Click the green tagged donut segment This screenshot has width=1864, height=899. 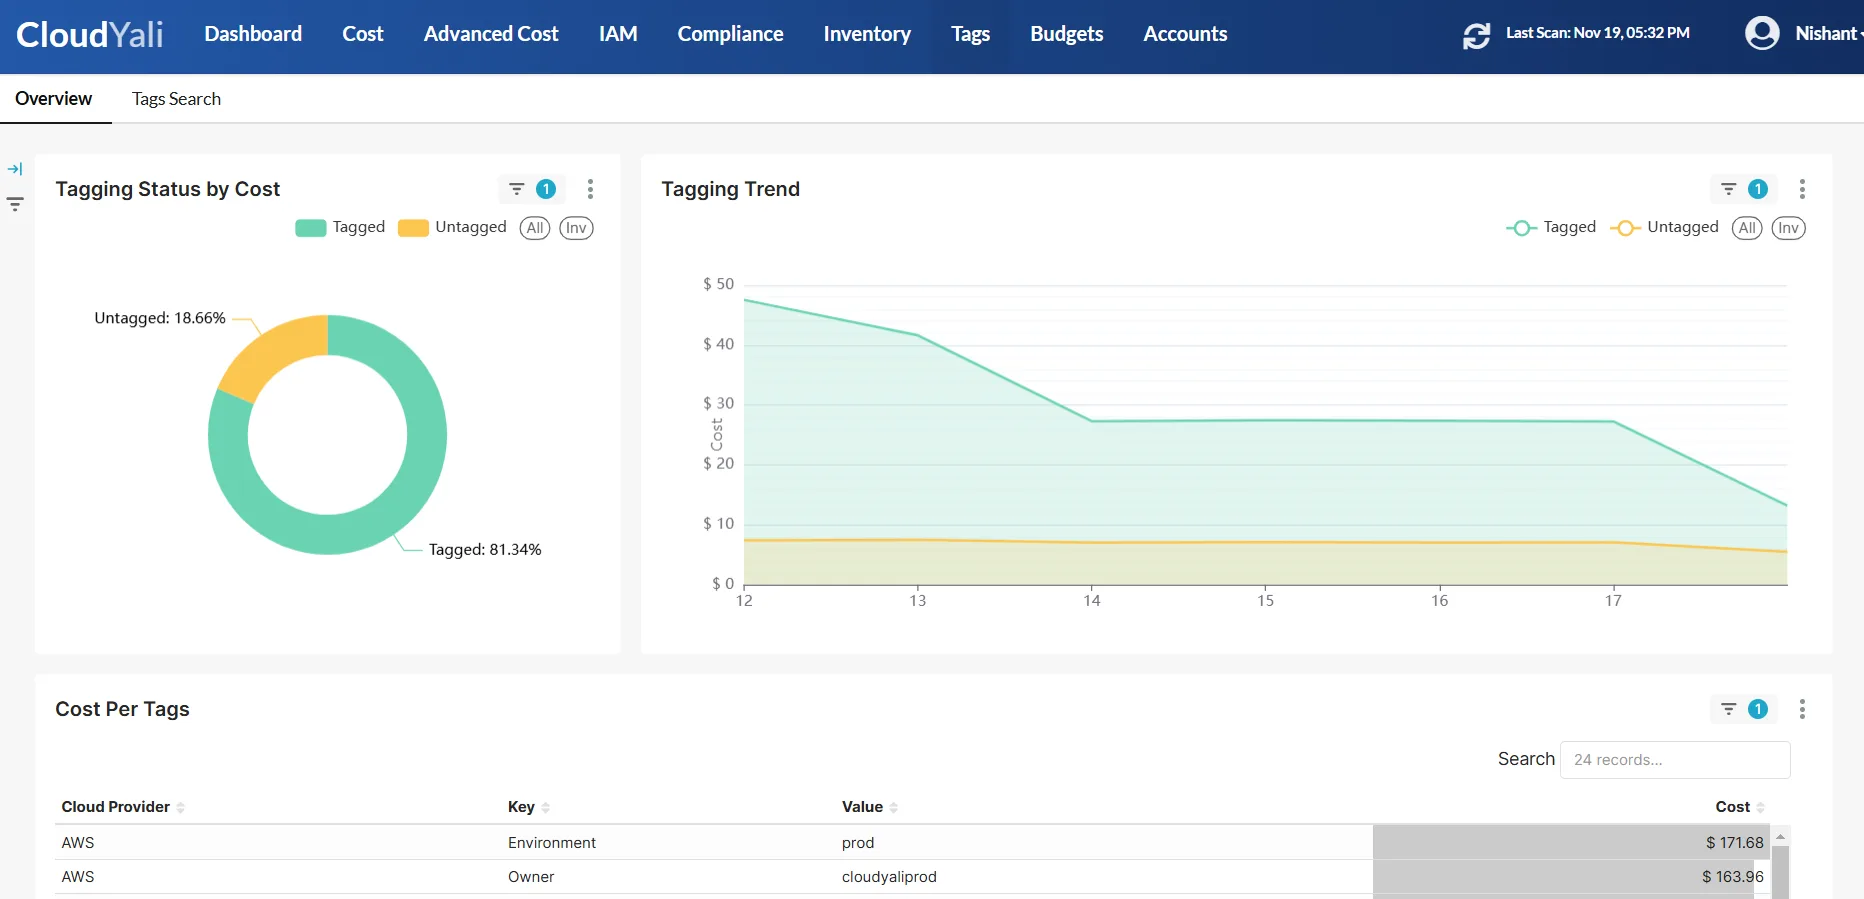click(x=427, y=435)
